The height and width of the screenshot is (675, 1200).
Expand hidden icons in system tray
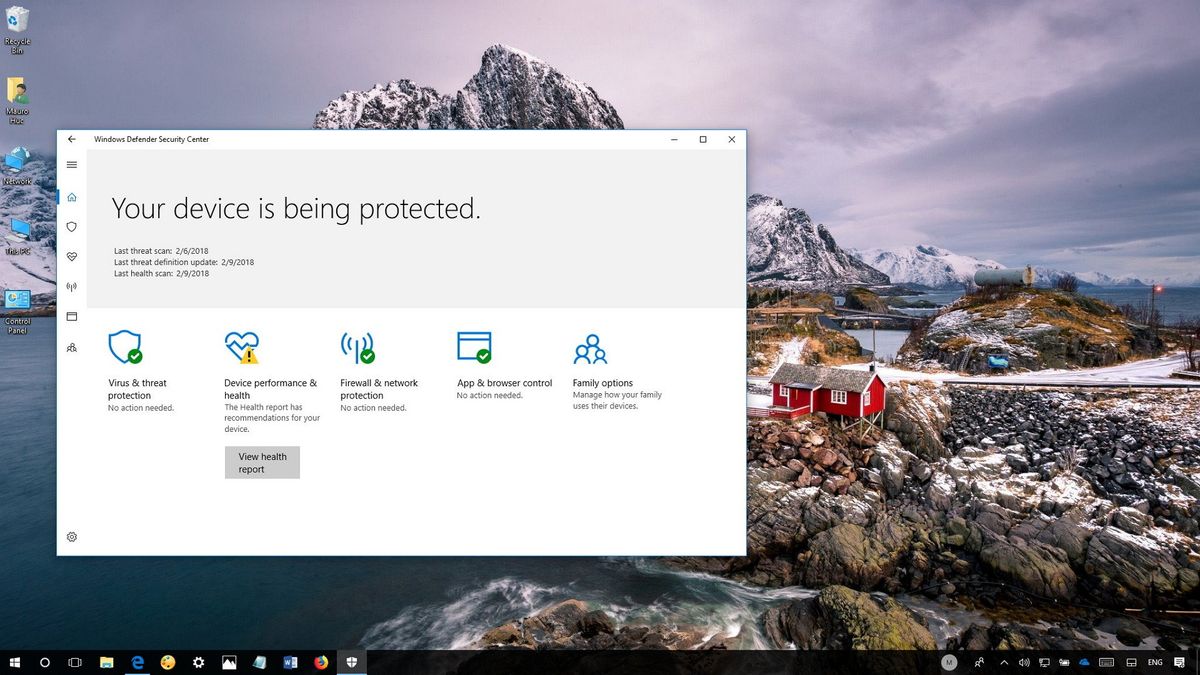(1004, 662)
